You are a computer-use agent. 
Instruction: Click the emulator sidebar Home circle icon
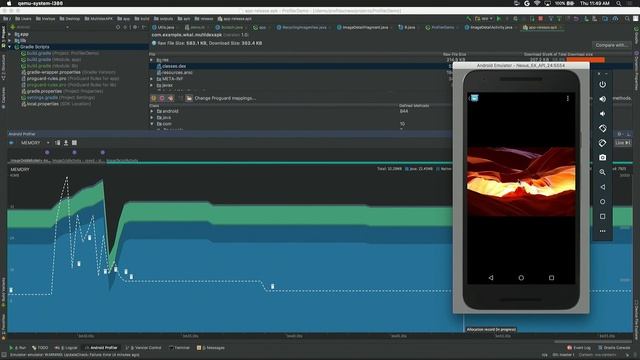coord(602,202)
